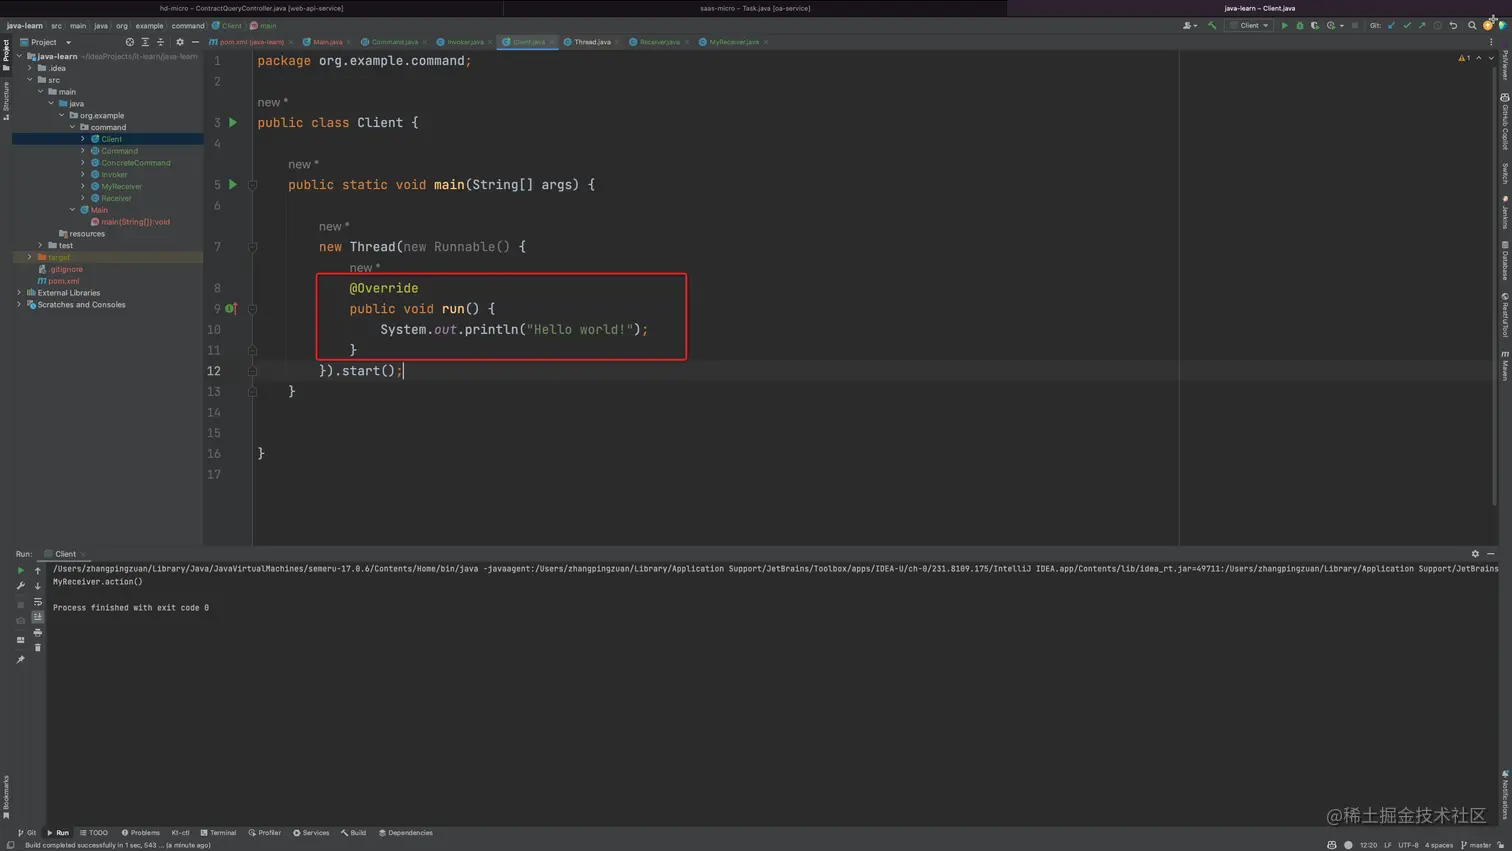Screen dimensions: 1512x851
Task: Open Run panel settings gear
Action: [x=1475, y=554]
